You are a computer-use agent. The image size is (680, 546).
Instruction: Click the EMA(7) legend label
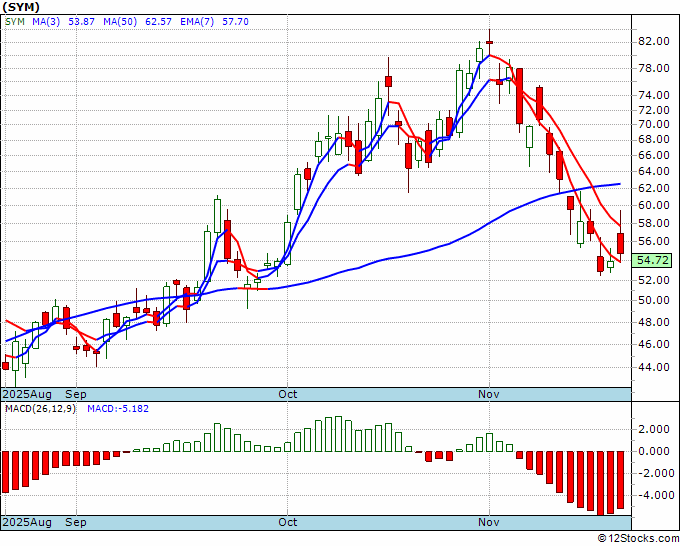coord(197,21)
